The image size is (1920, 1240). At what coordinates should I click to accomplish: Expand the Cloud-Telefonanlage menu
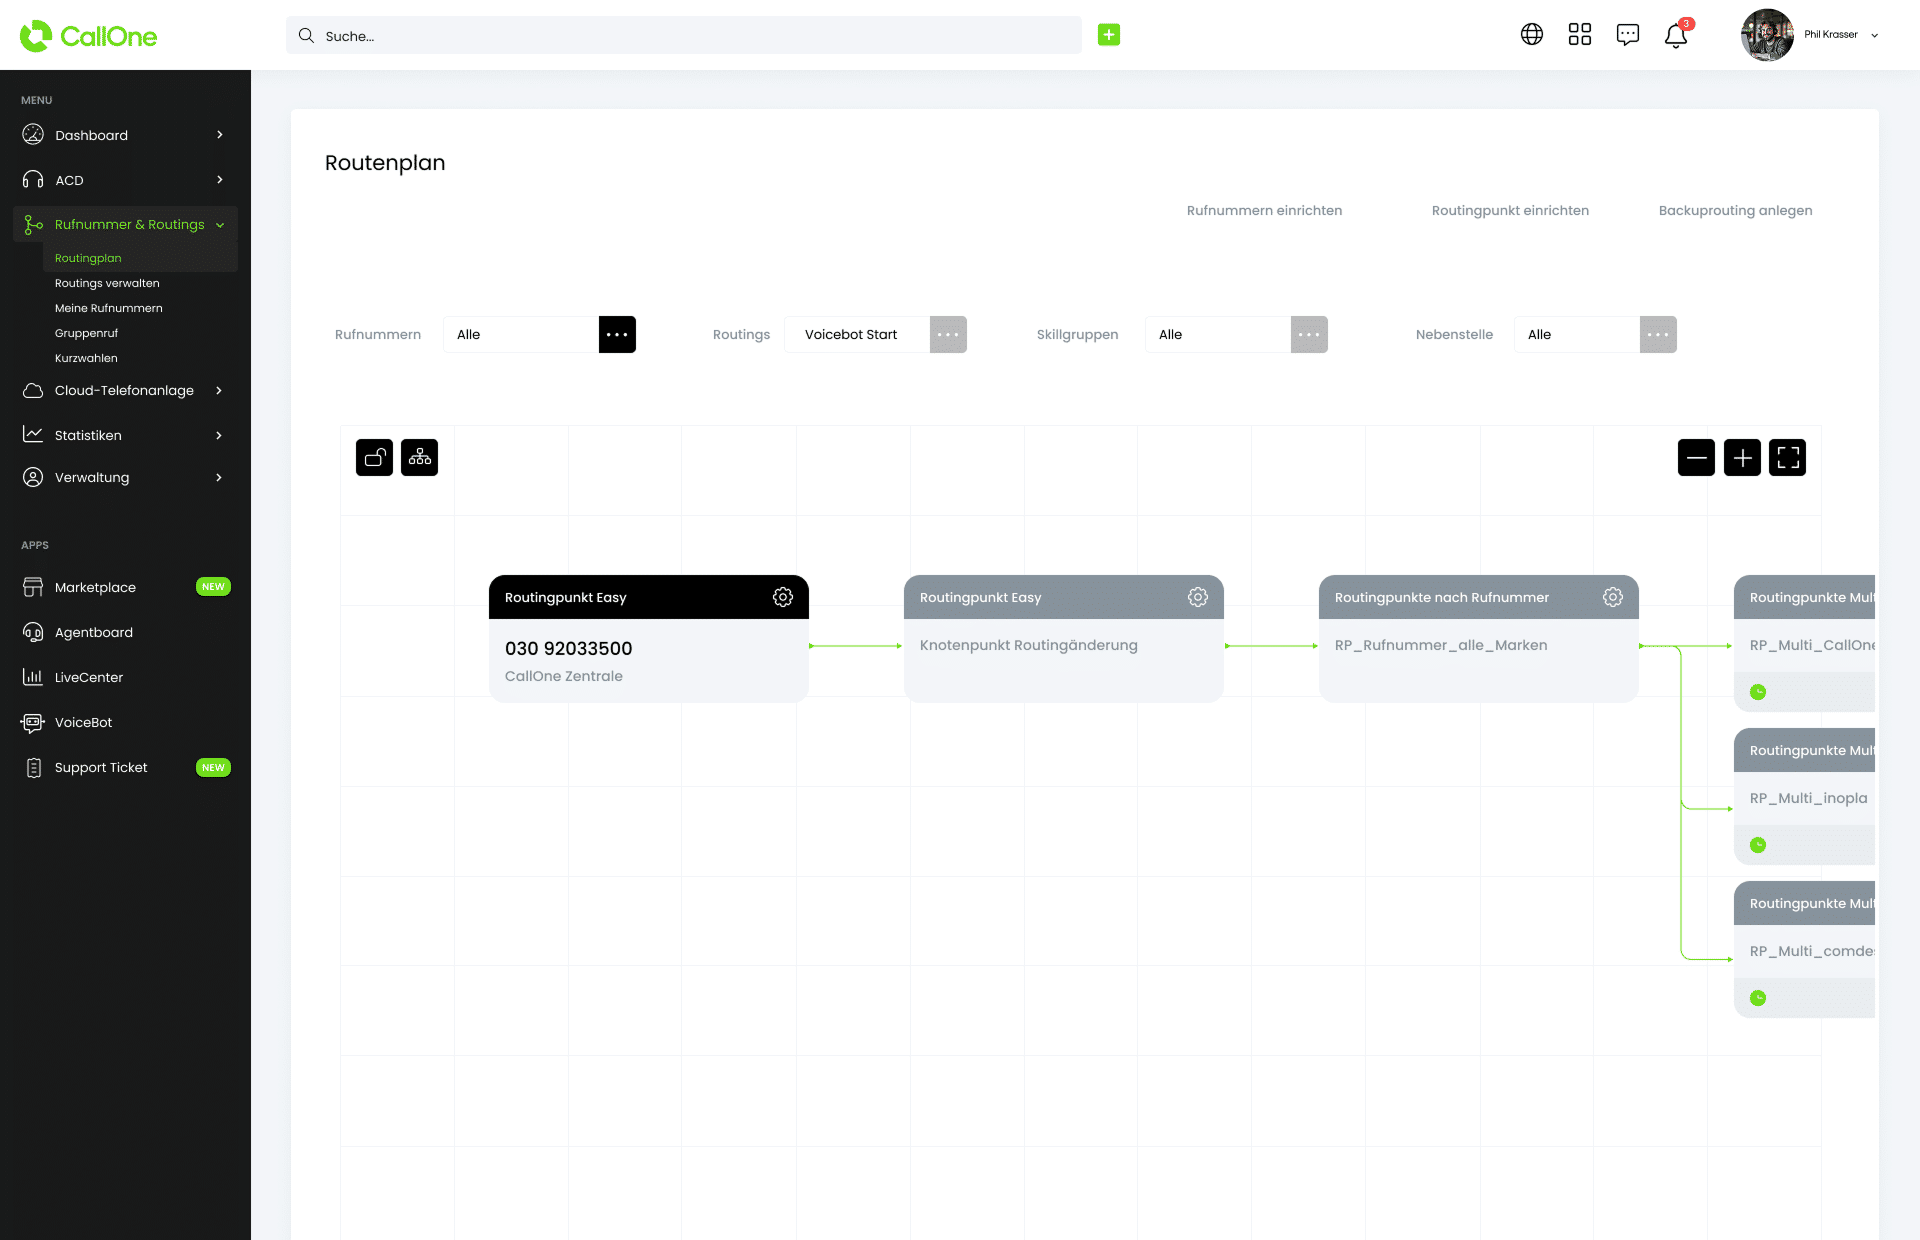(x=124, y=391)
